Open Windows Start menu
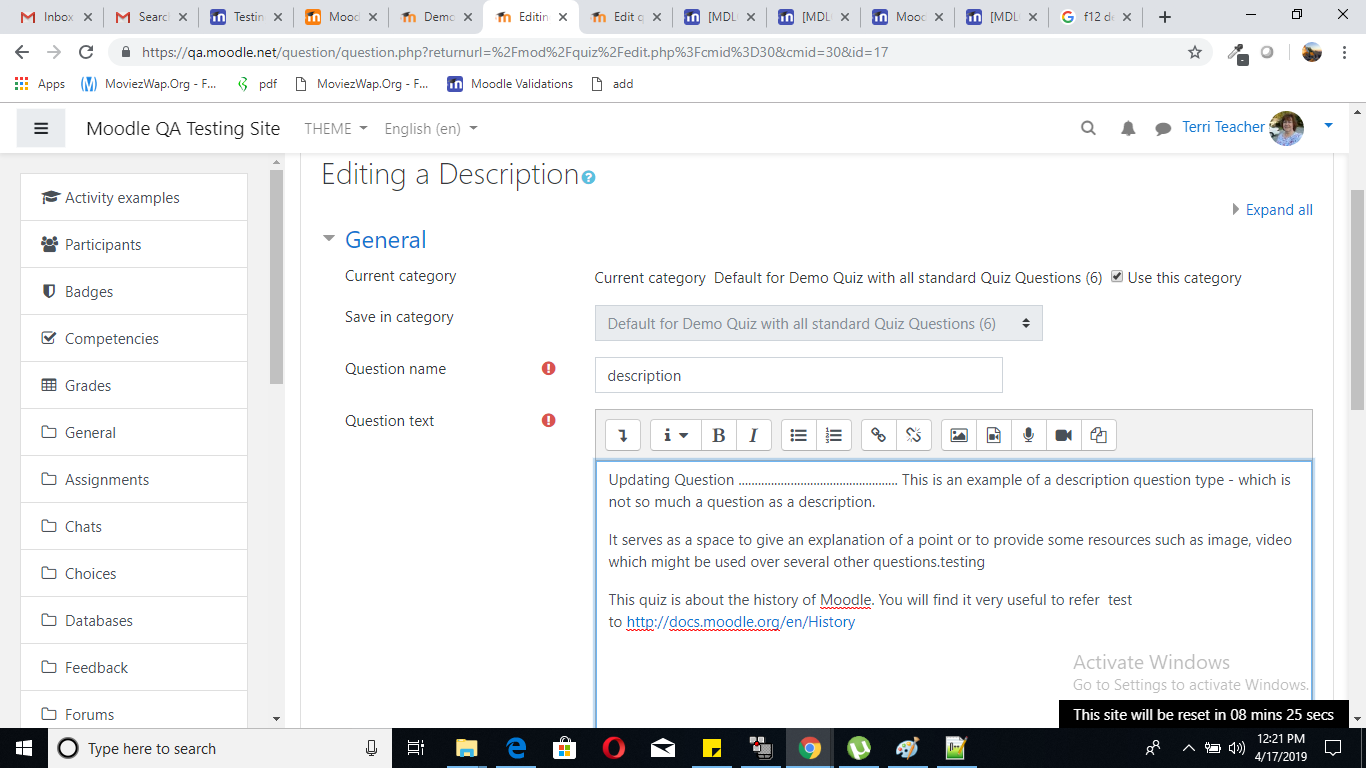Screen dimensions: 1366x768 click(x=23, y=748)
